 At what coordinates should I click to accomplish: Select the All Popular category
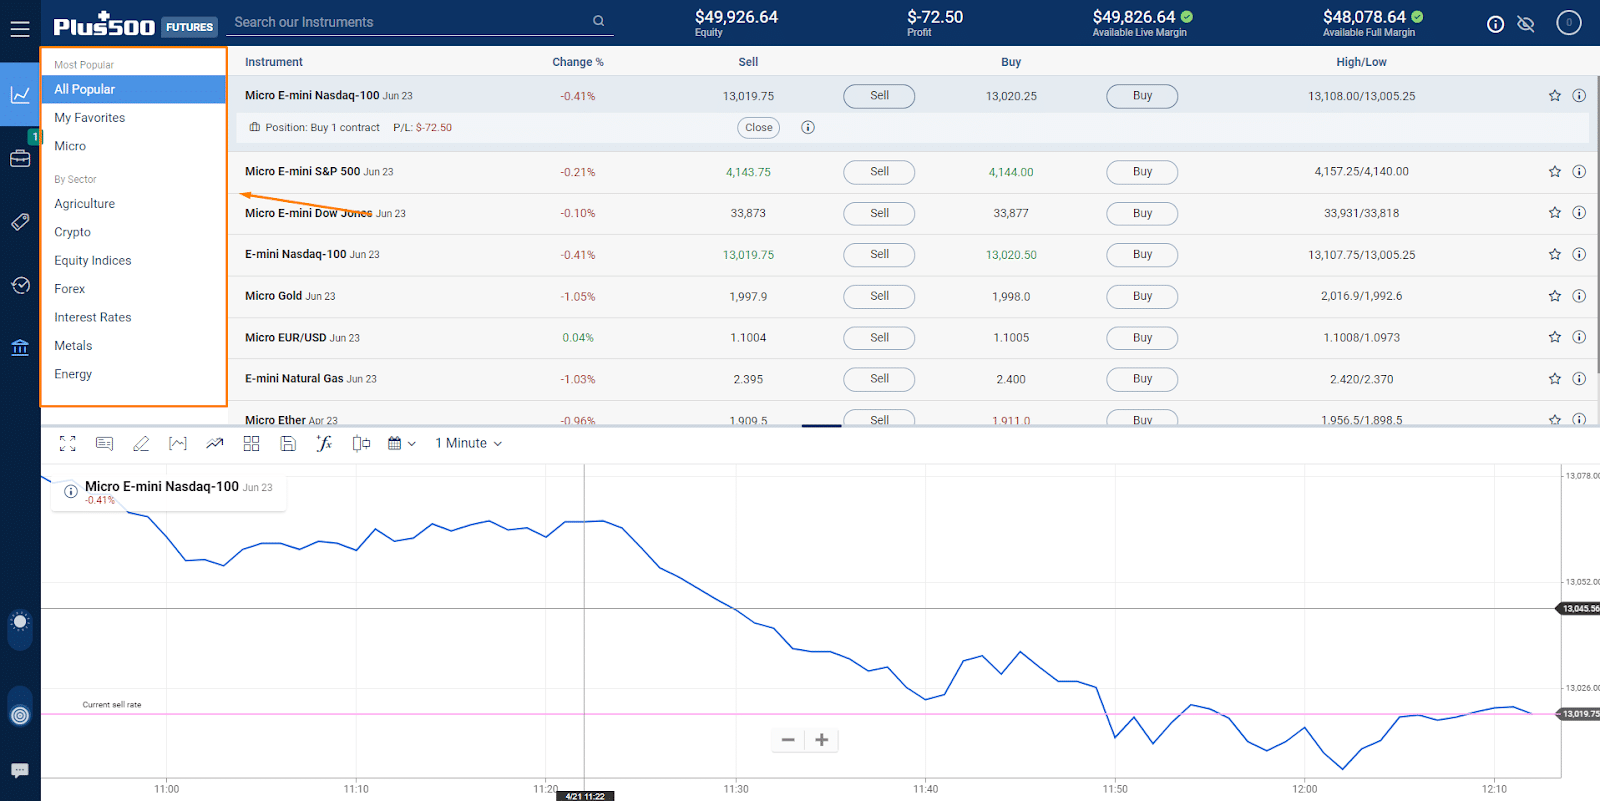[134, 89]
